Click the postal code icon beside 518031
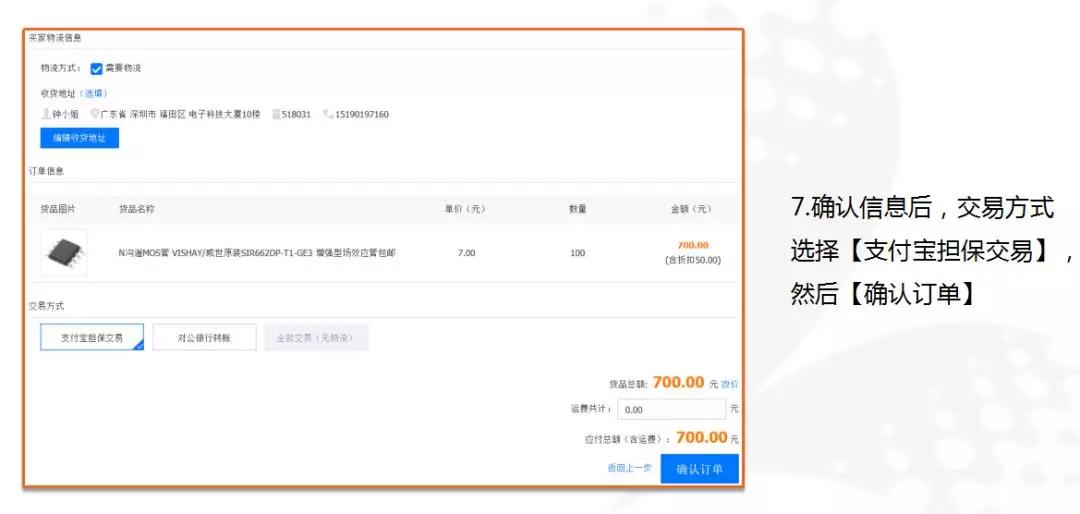 pyautogui.click(x=276, y=114)
